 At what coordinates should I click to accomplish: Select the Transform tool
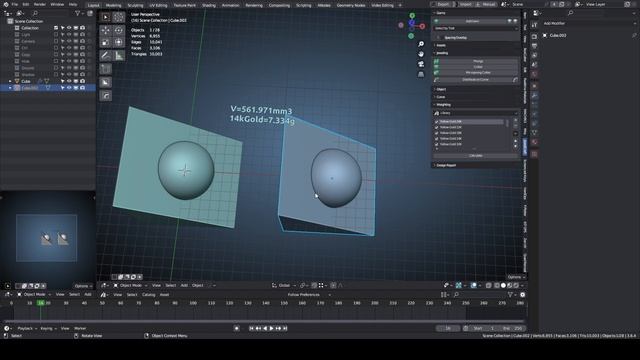click(119, 42)
